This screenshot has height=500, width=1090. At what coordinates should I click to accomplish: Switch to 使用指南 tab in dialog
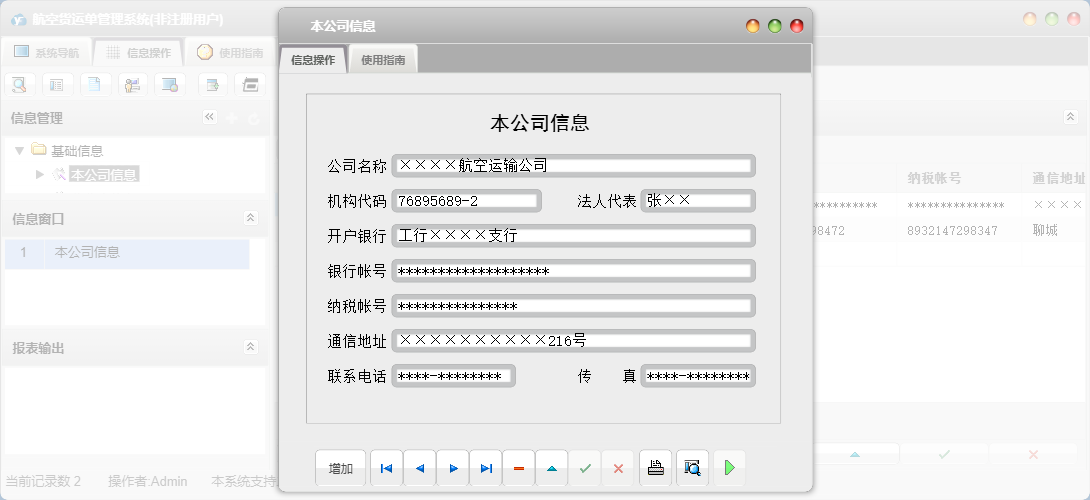383,60
